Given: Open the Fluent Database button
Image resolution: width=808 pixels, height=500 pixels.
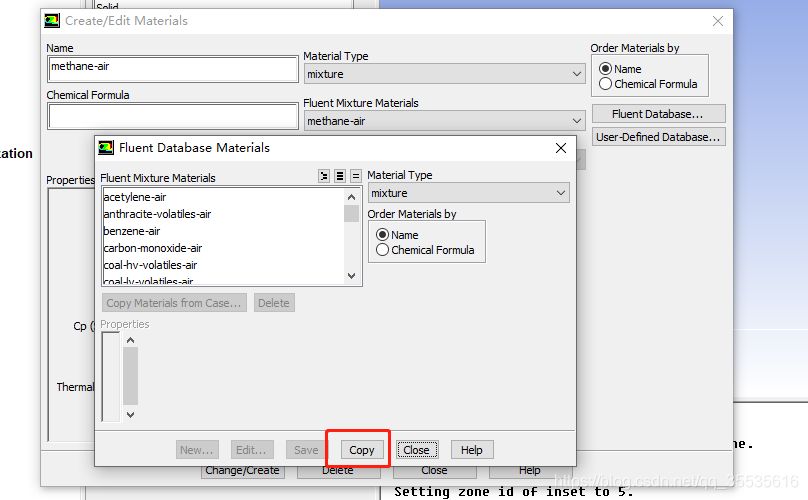Looking at the screenshot, I should pos(658,114).
